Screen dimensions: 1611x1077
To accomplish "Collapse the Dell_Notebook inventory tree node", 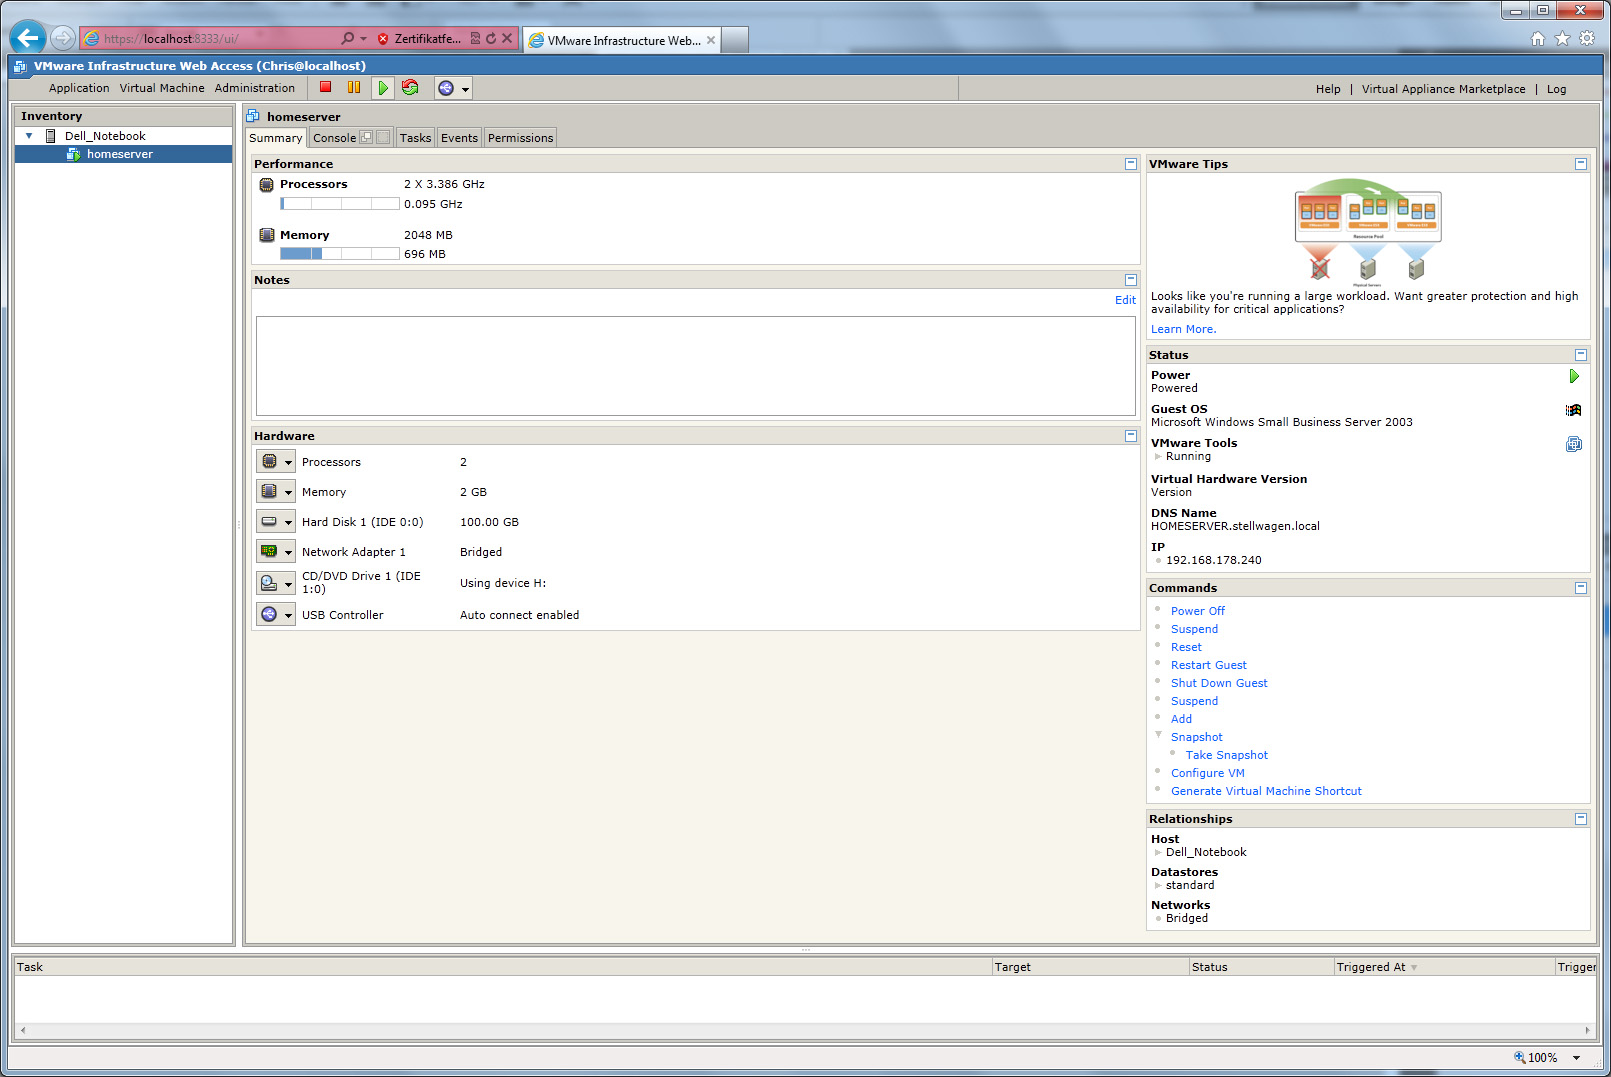I will pos(29,136).
